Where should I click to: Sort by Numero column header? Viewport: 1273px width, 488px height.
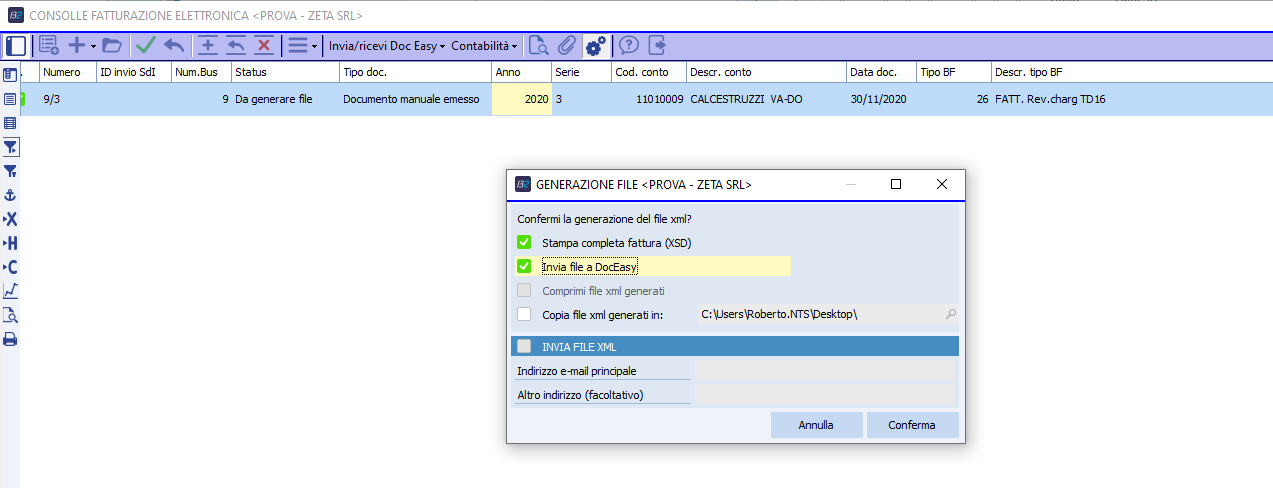pyautogui.click(x=67, y=72)
